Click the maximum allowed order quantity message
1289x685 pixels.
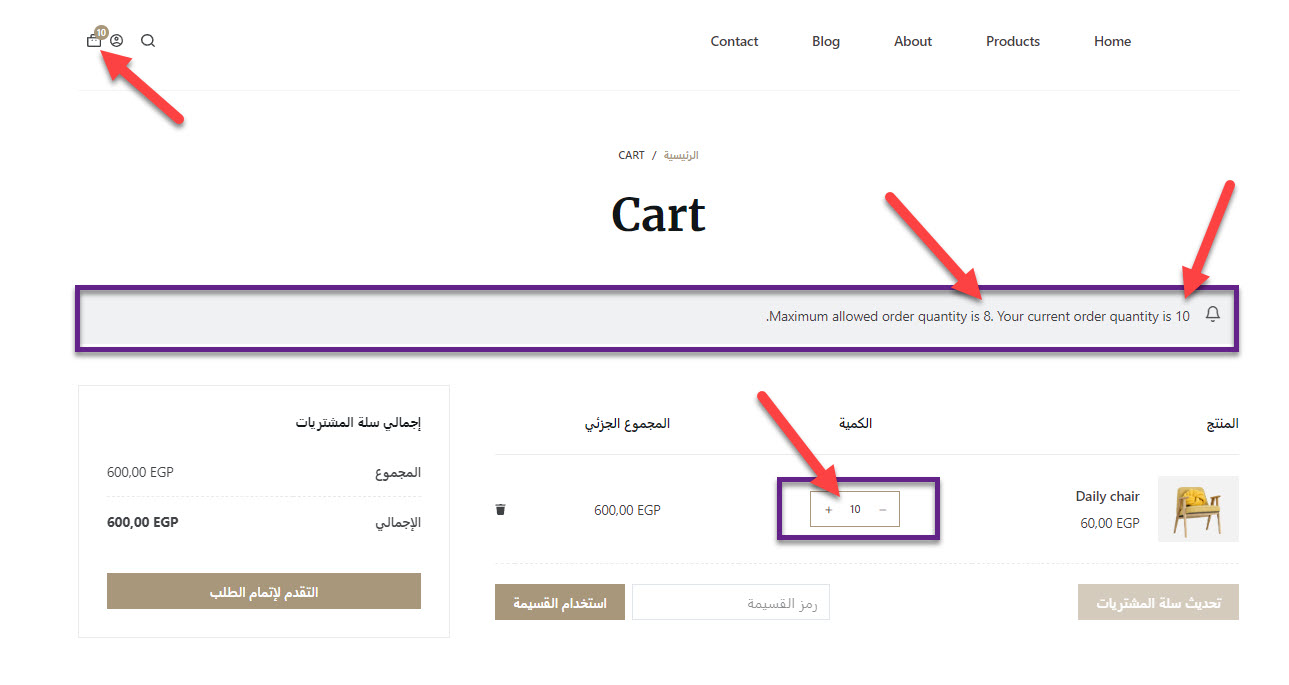[x=978, y=316]
